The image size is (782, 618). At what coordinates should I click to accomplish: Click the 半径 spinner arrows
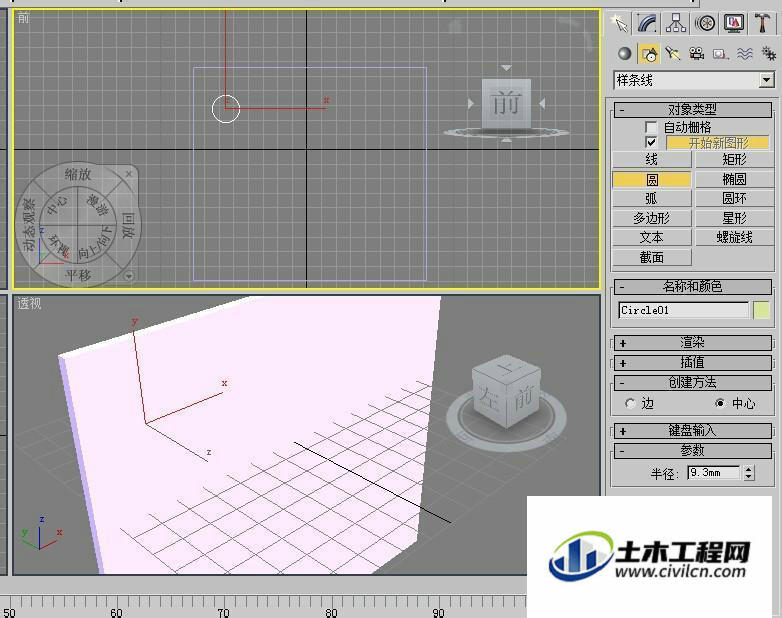tap(749, 472)
